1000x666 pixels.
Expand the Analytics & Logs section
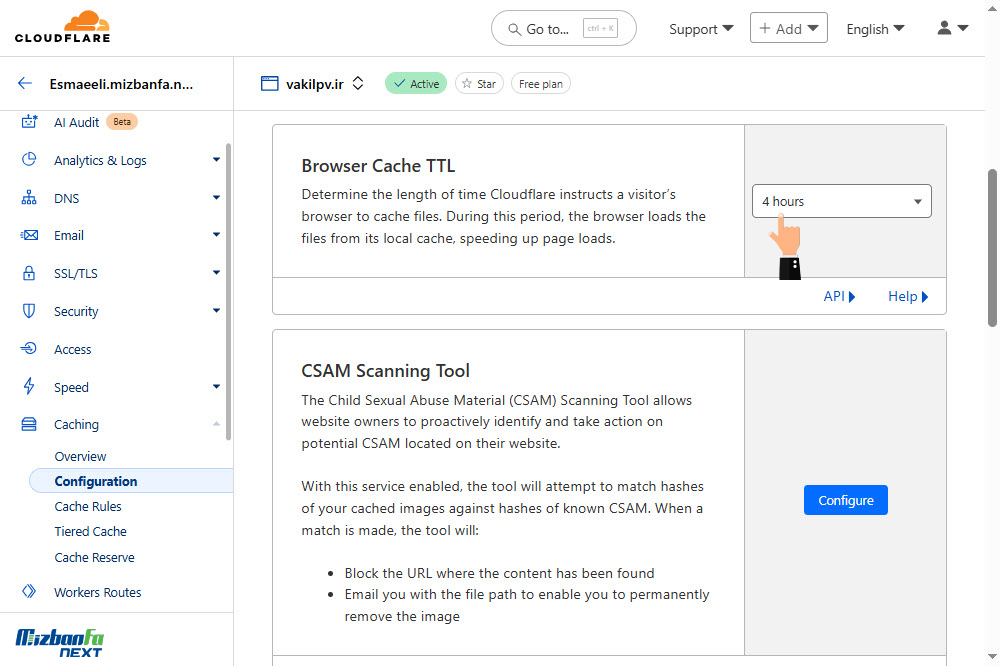tap(216, 160)
